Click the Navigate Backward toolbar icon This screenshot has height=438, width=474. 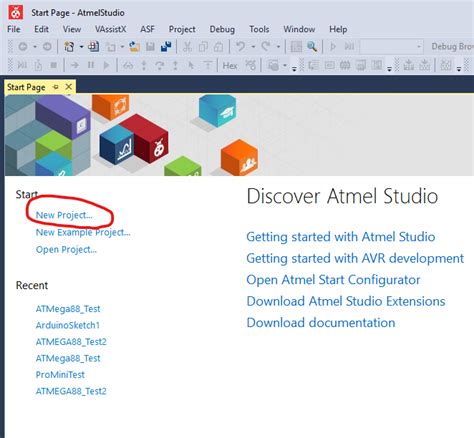coord(23,47)
